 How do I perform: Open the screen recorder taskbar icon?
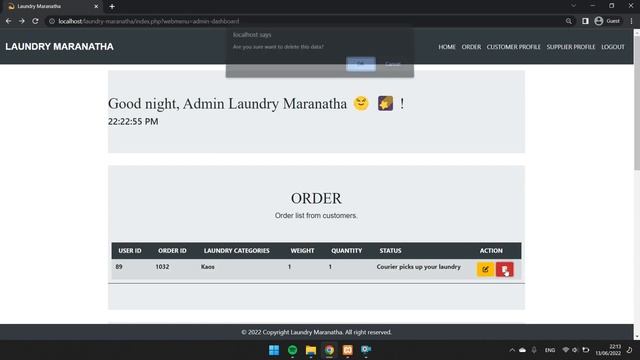pos(366,350)
